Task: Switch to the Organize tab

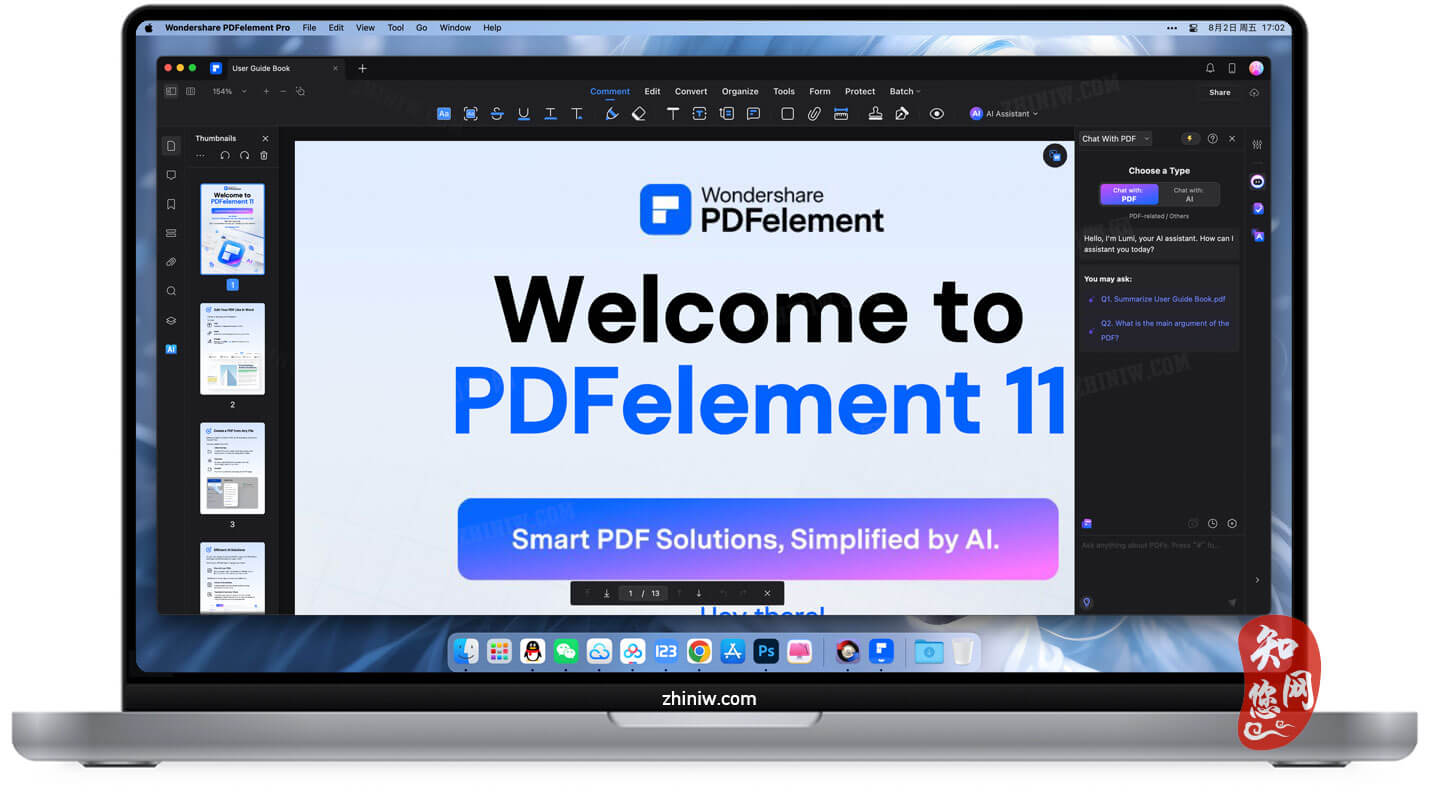Action: (x=740, y=91)
